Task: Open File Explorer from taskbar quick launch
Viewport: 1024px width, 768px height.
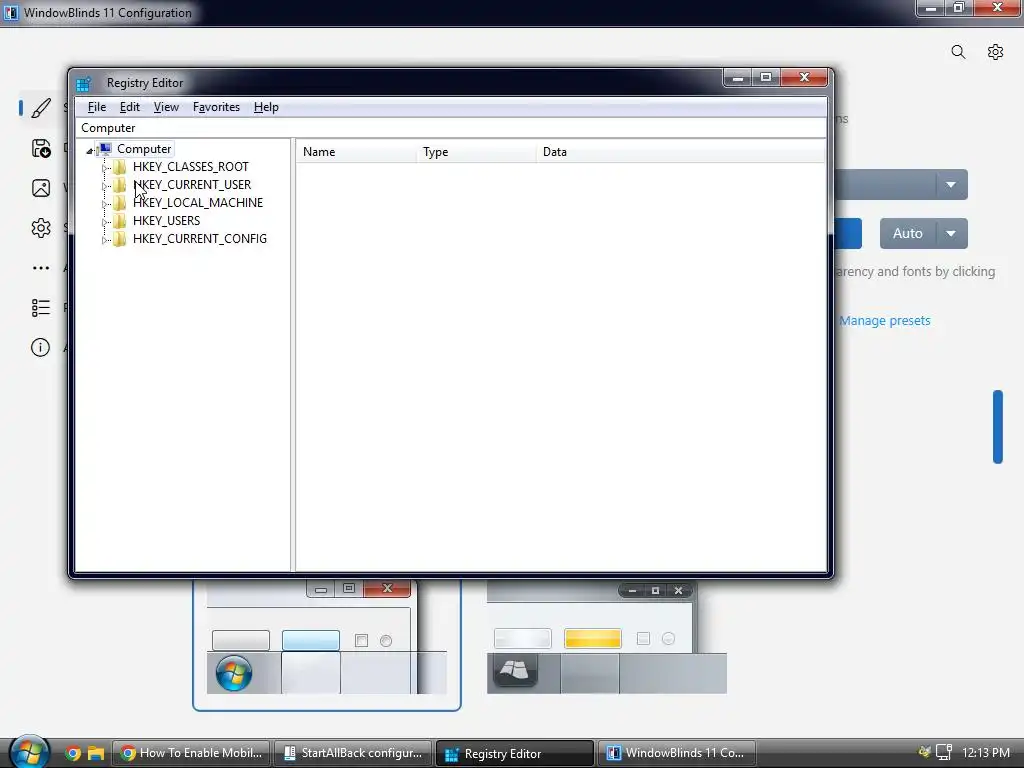Action: 96,754
